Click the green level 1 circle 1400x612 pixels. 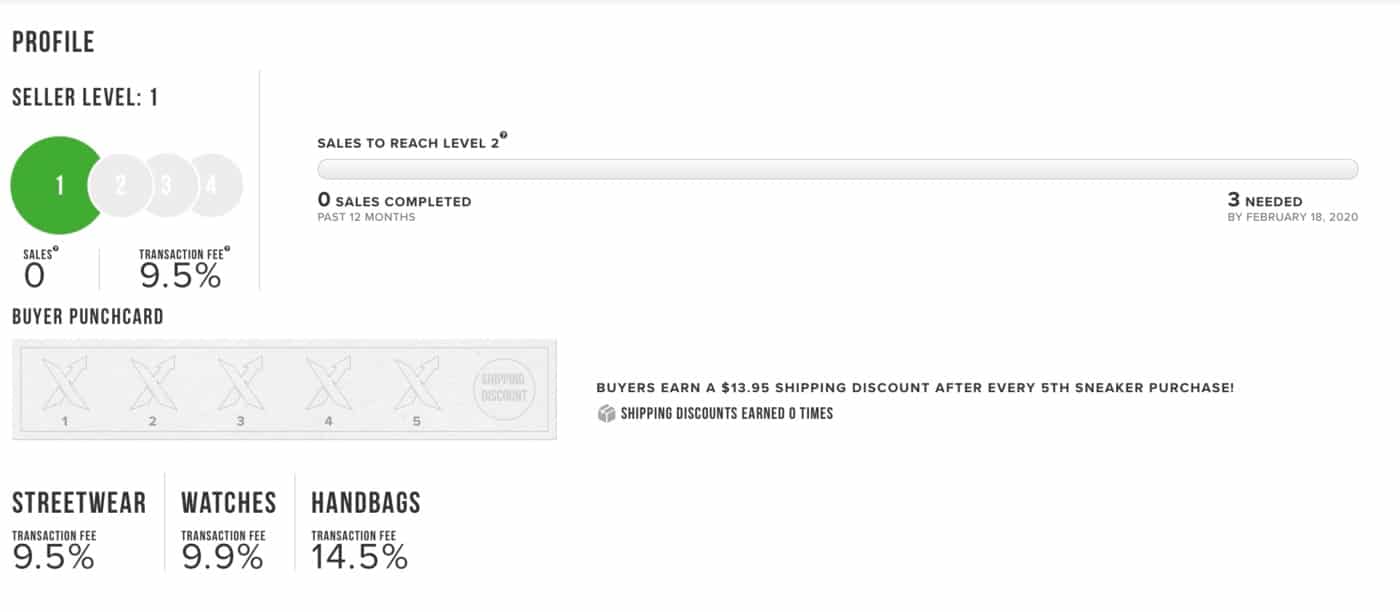55,185
